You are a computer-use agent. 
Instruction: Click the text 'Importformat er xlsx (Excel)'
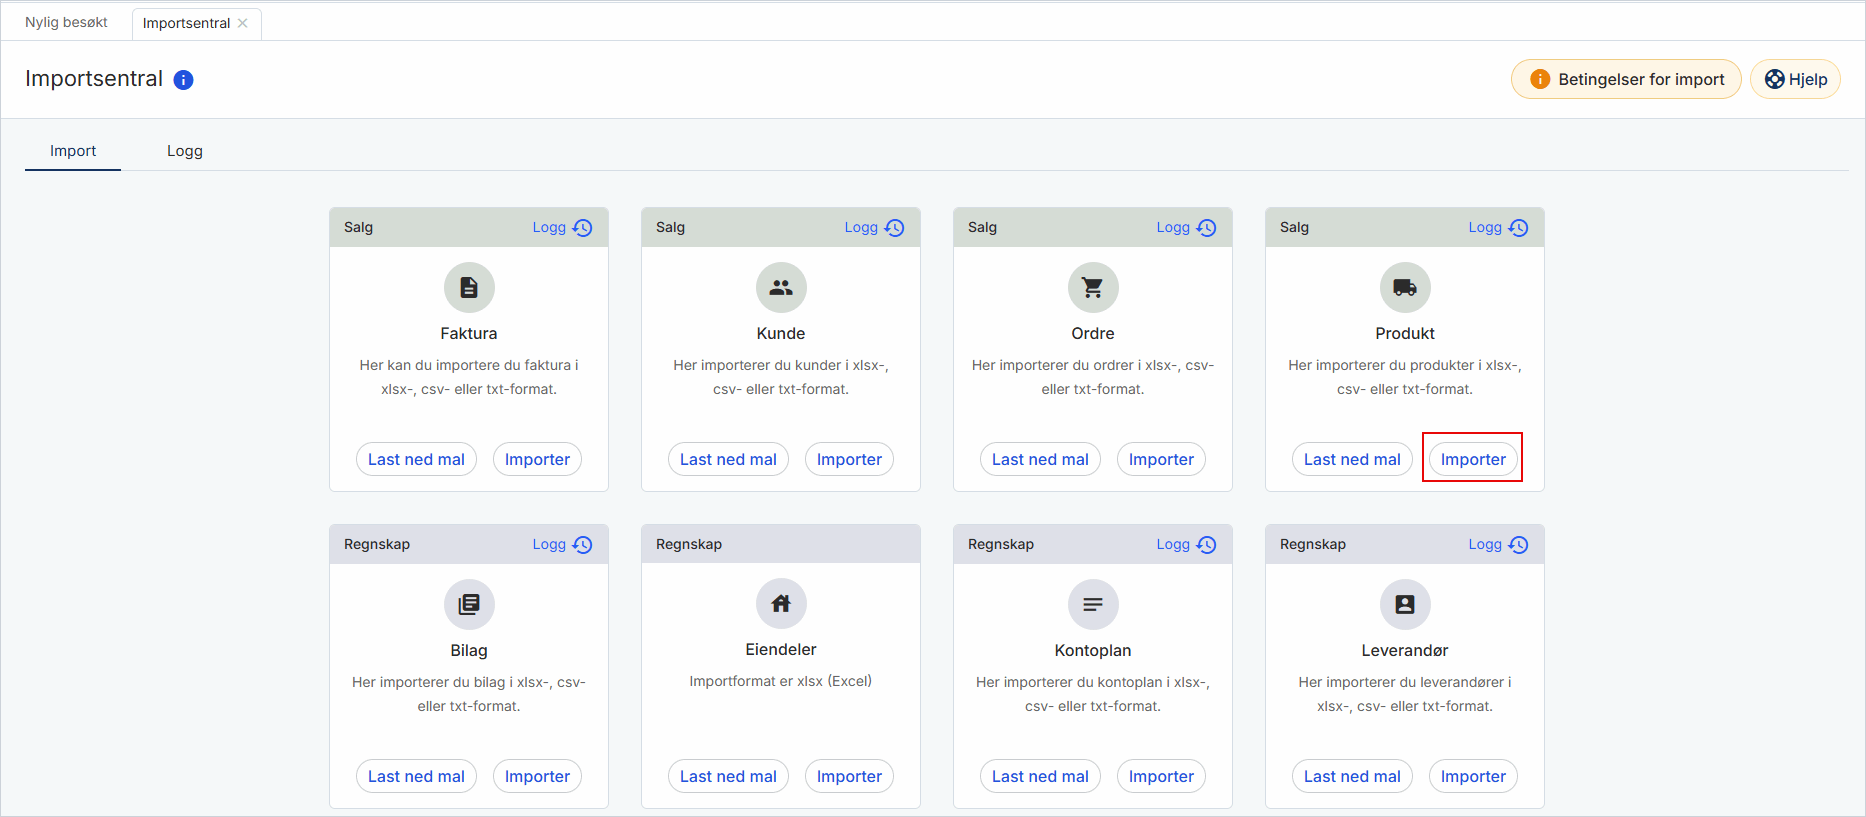781,681
